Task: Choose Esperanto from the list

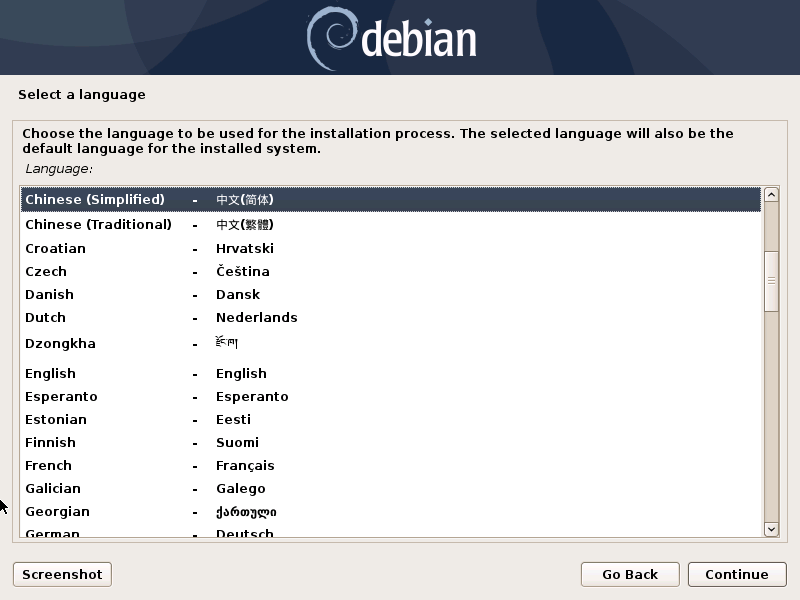Action: [391, 396]
